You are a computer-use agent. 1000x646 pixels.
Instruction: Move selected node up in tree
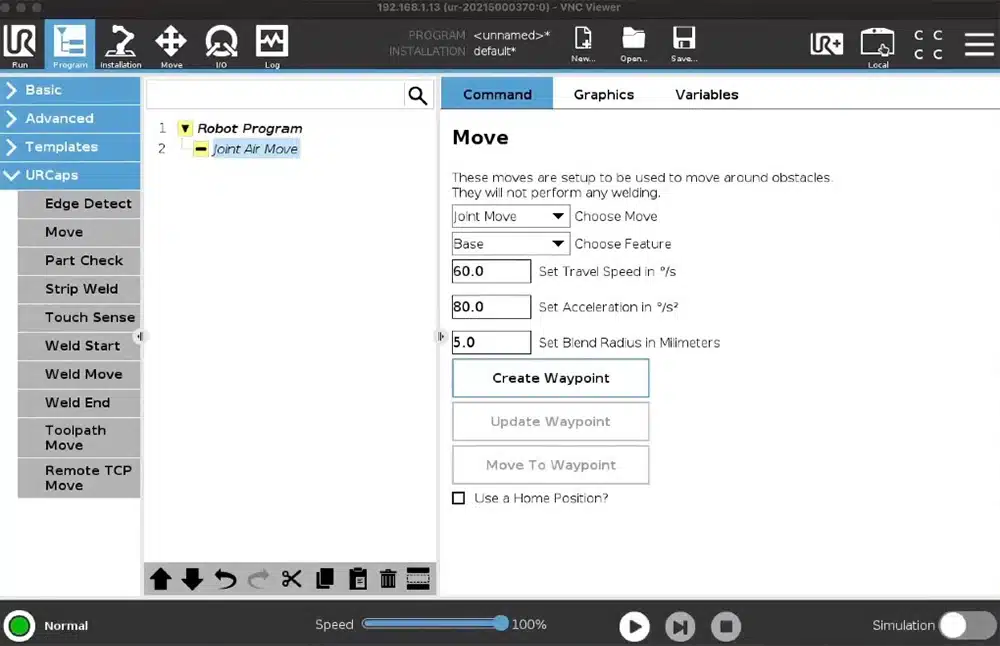(x=161, y=579)
